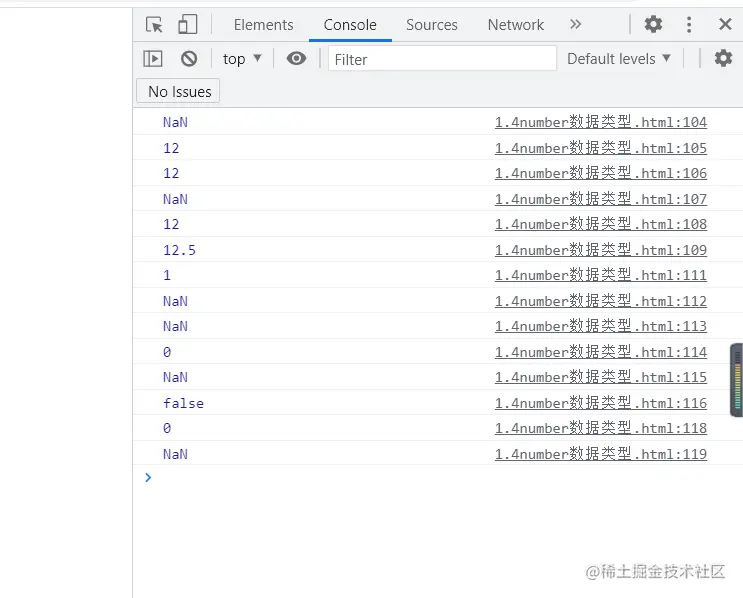Select the 12 output on line 105
Screen dimensions: 743x598
[x=171, y=148]
